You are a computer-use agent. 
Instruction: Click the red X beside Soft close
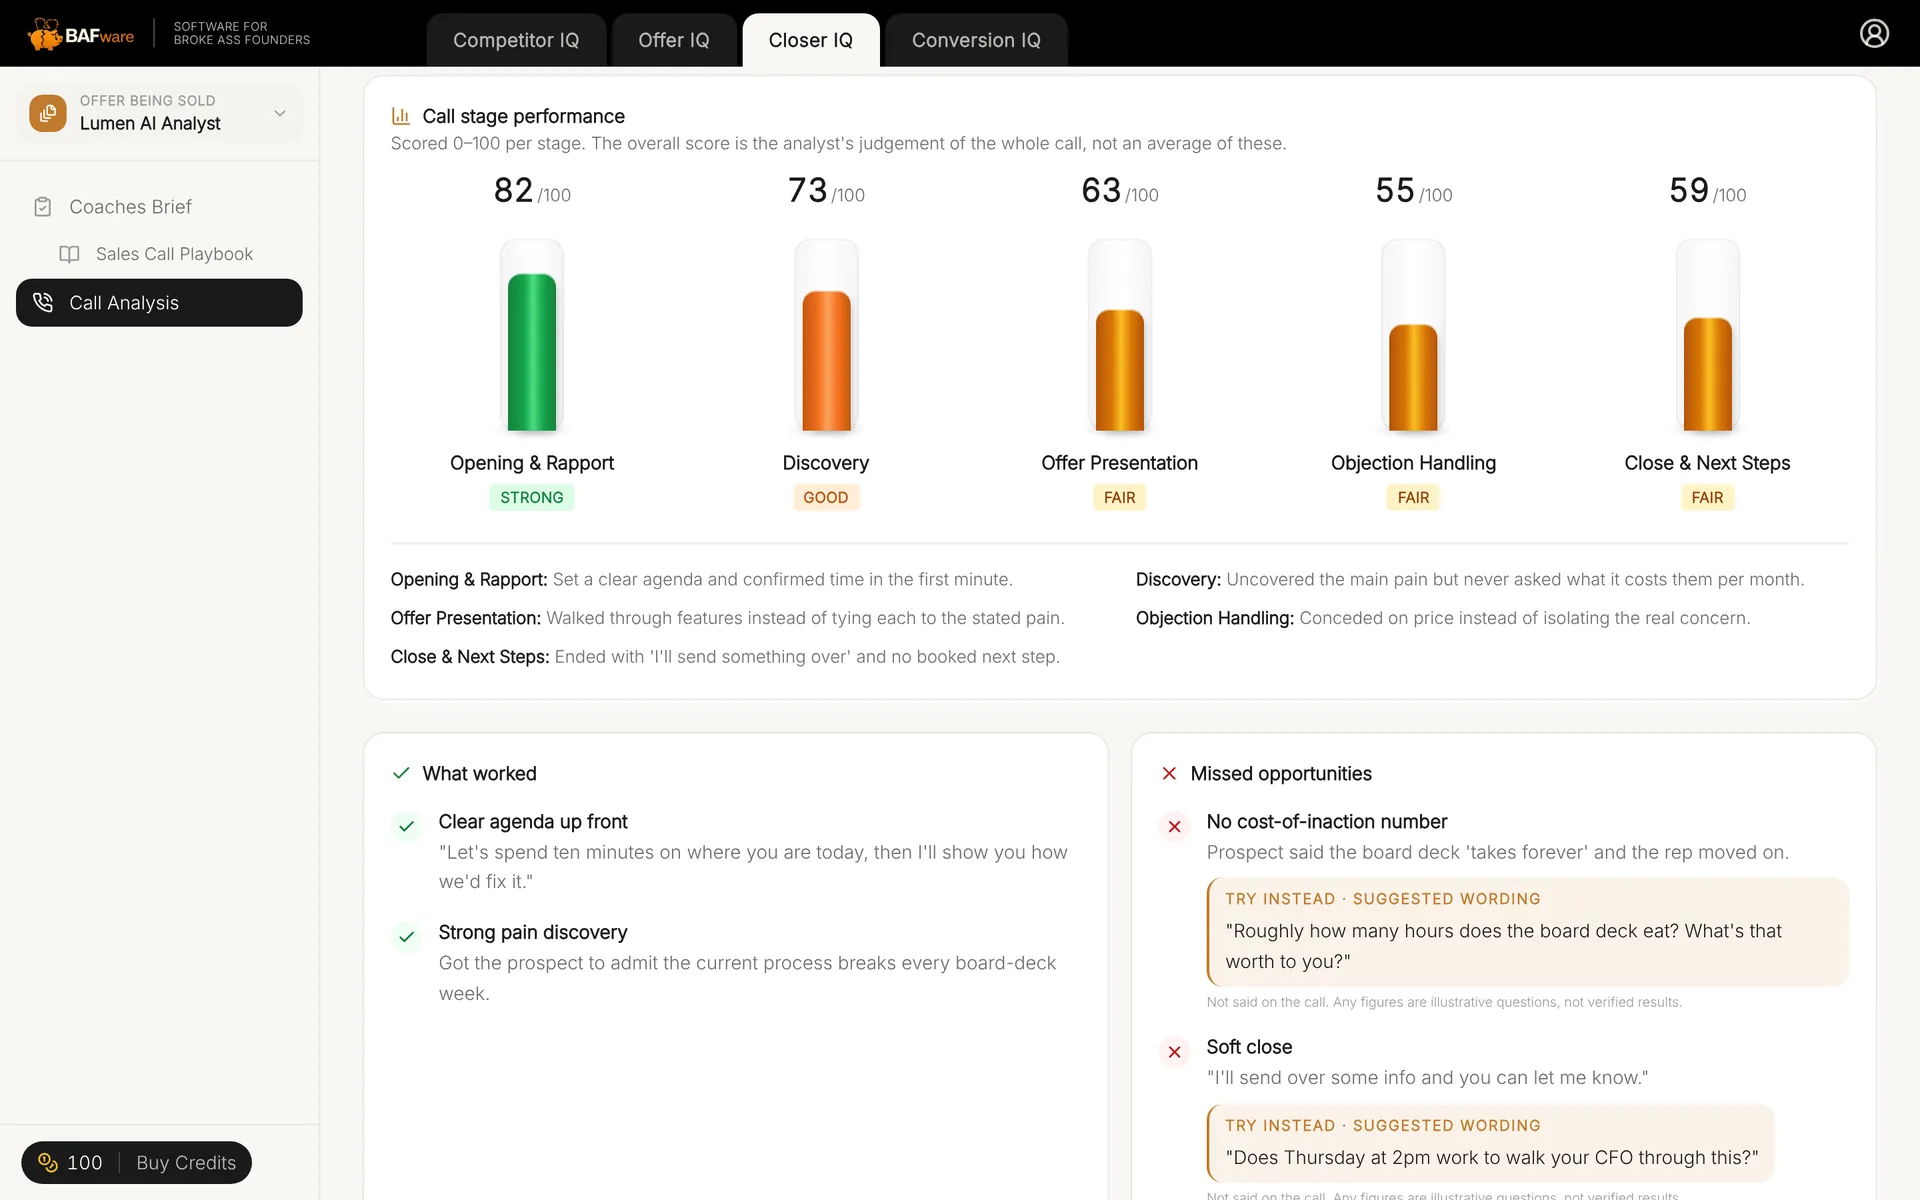tap(1175, 1052)
